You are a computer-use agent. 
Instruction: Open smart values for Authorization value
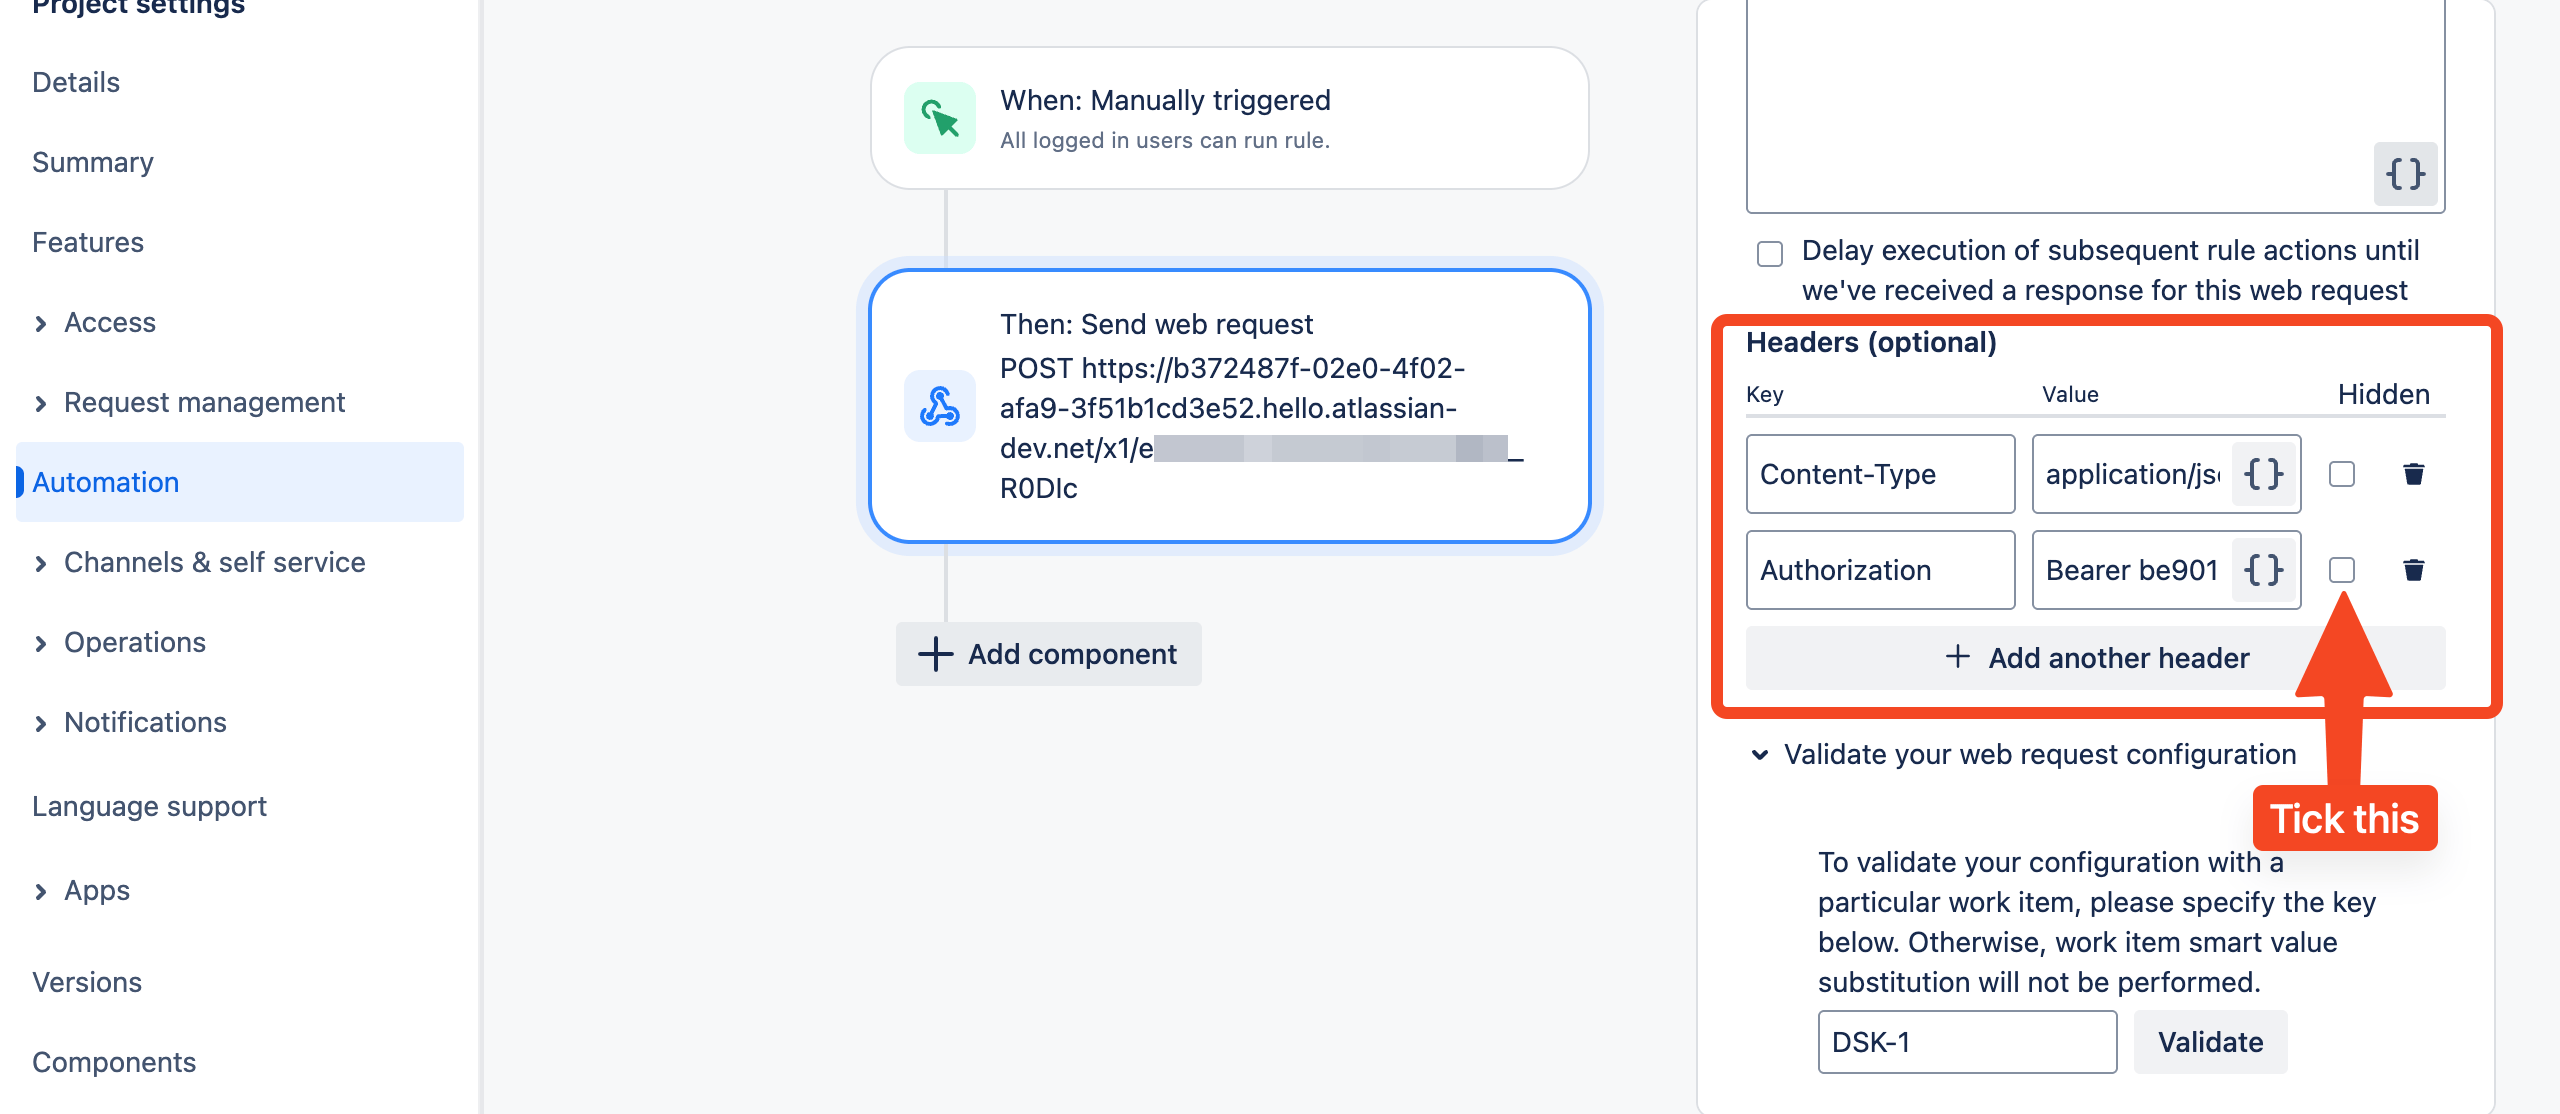click(x=2264, y=570)
